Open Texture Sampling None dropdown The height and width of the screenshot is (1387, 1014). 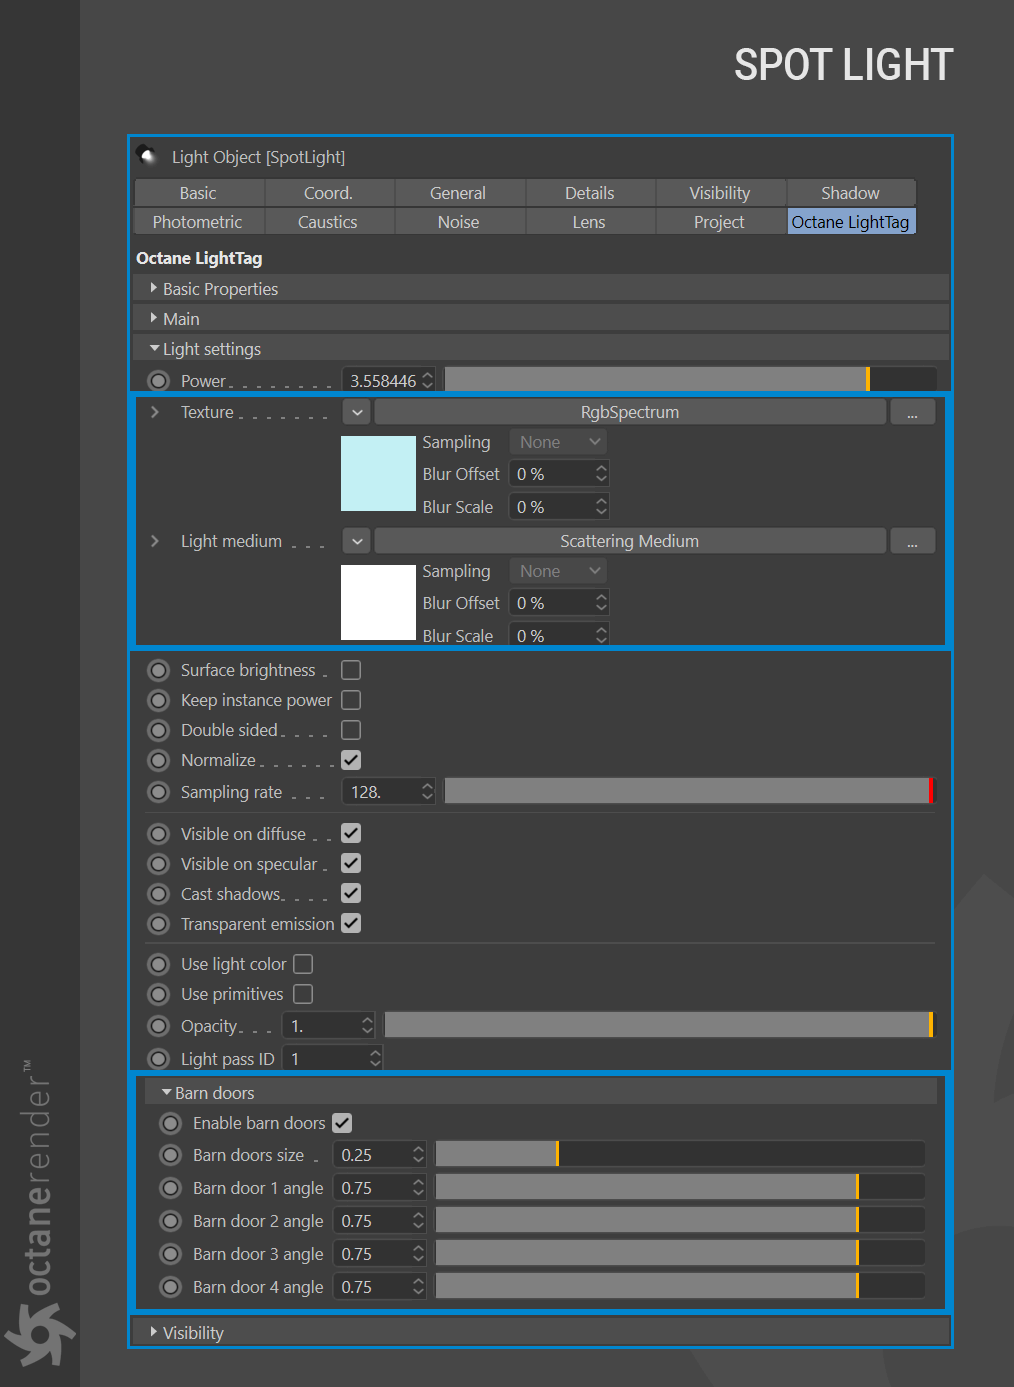[558, 442]
